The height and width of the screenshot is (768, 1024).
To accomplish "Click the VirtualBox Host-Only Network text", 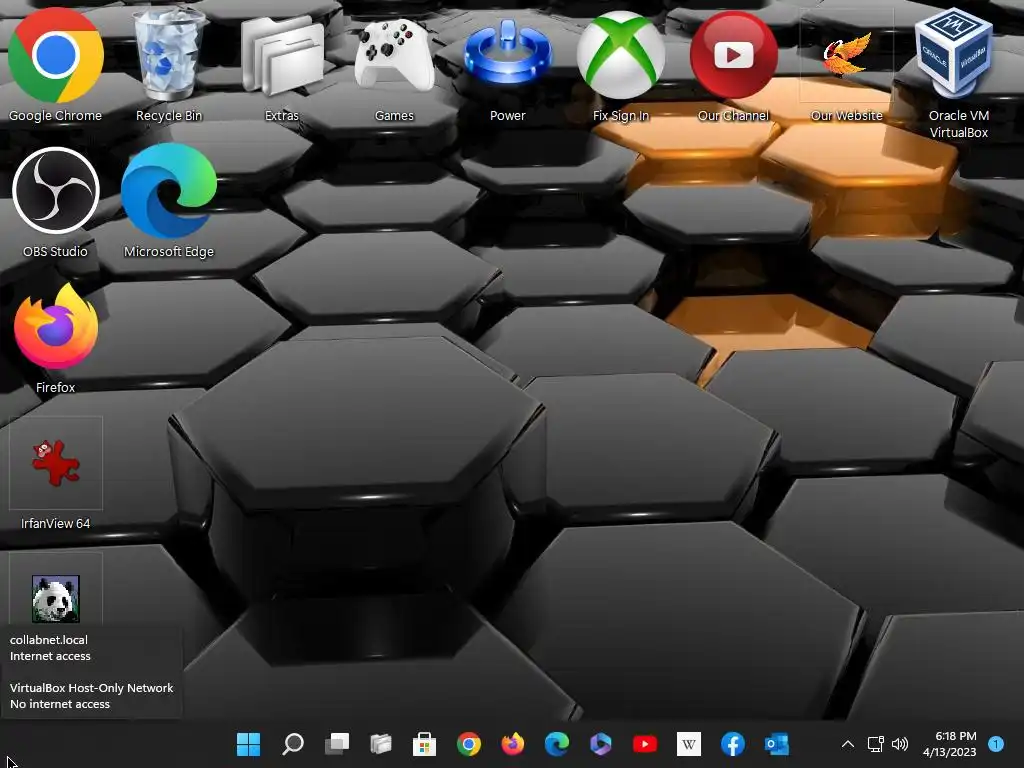I will tap(91, 688).
